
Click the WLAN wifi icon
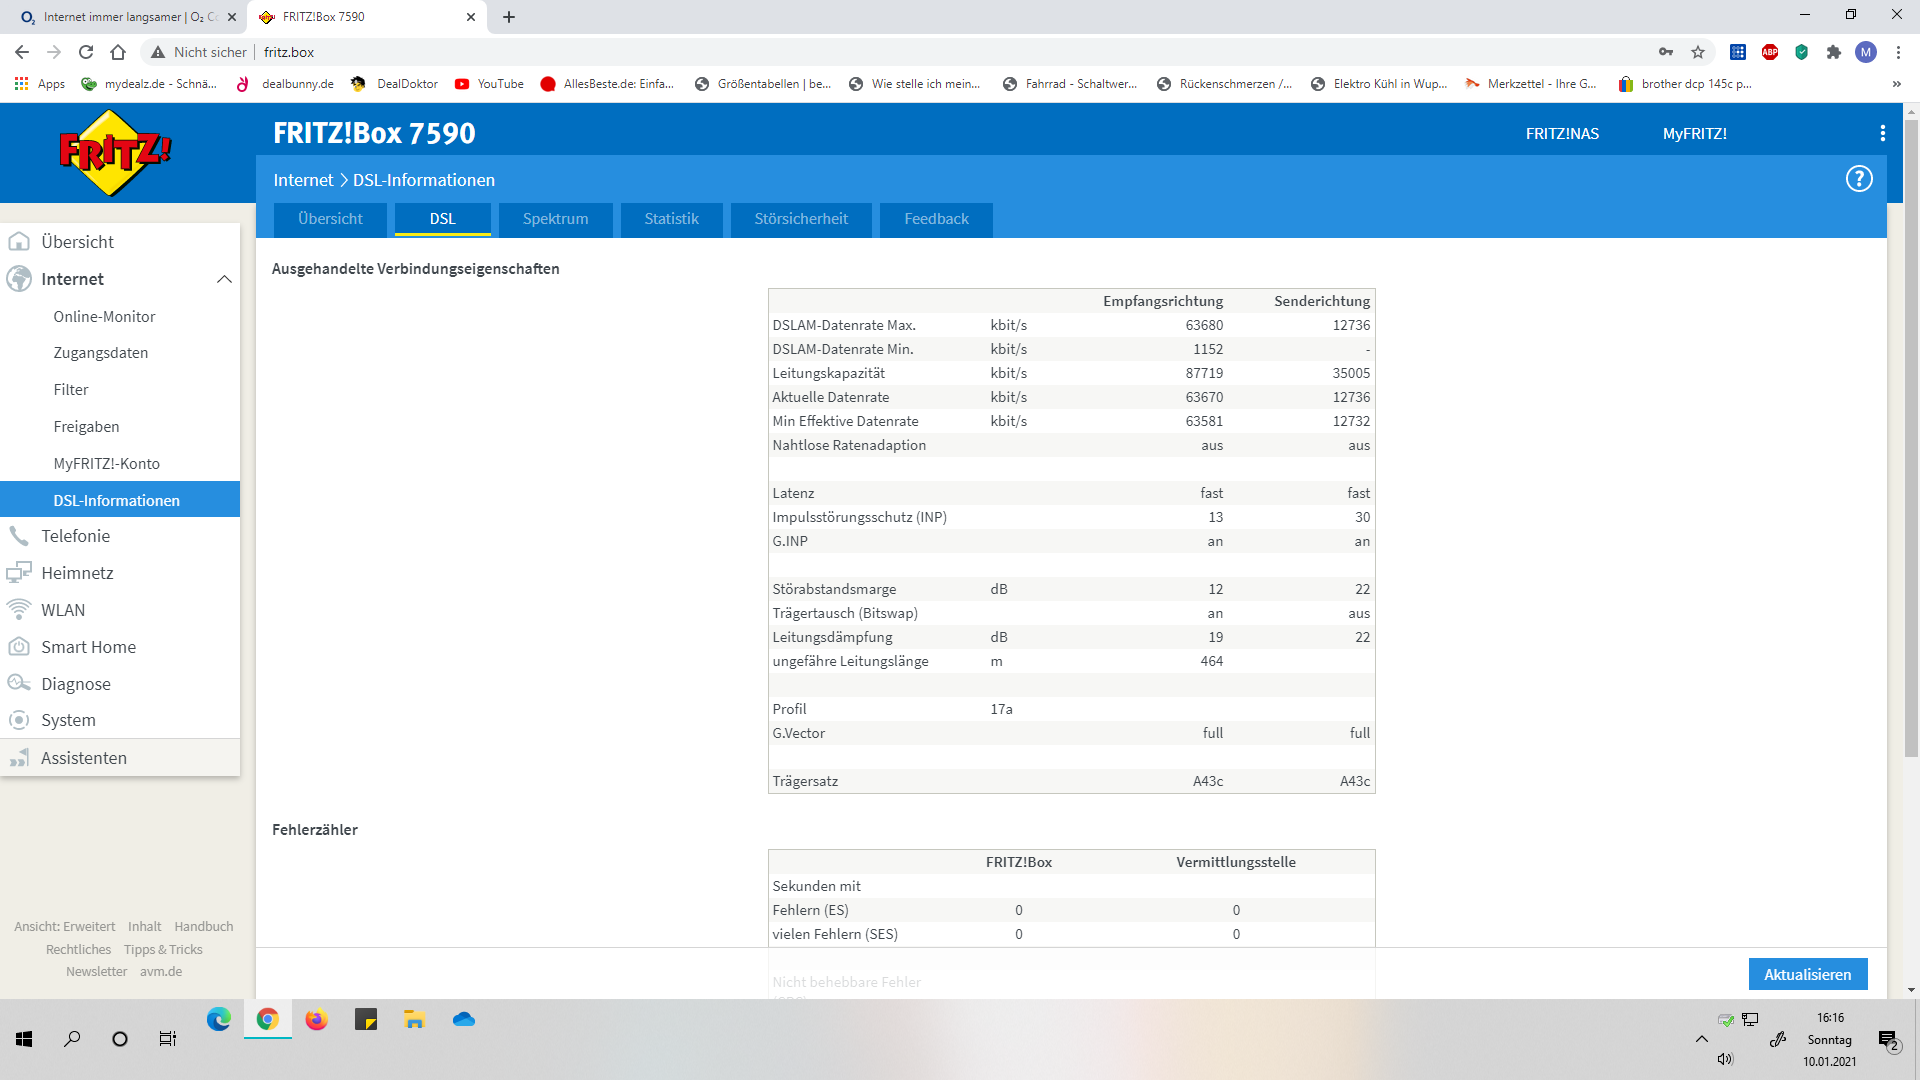click(x=19, y=610)
